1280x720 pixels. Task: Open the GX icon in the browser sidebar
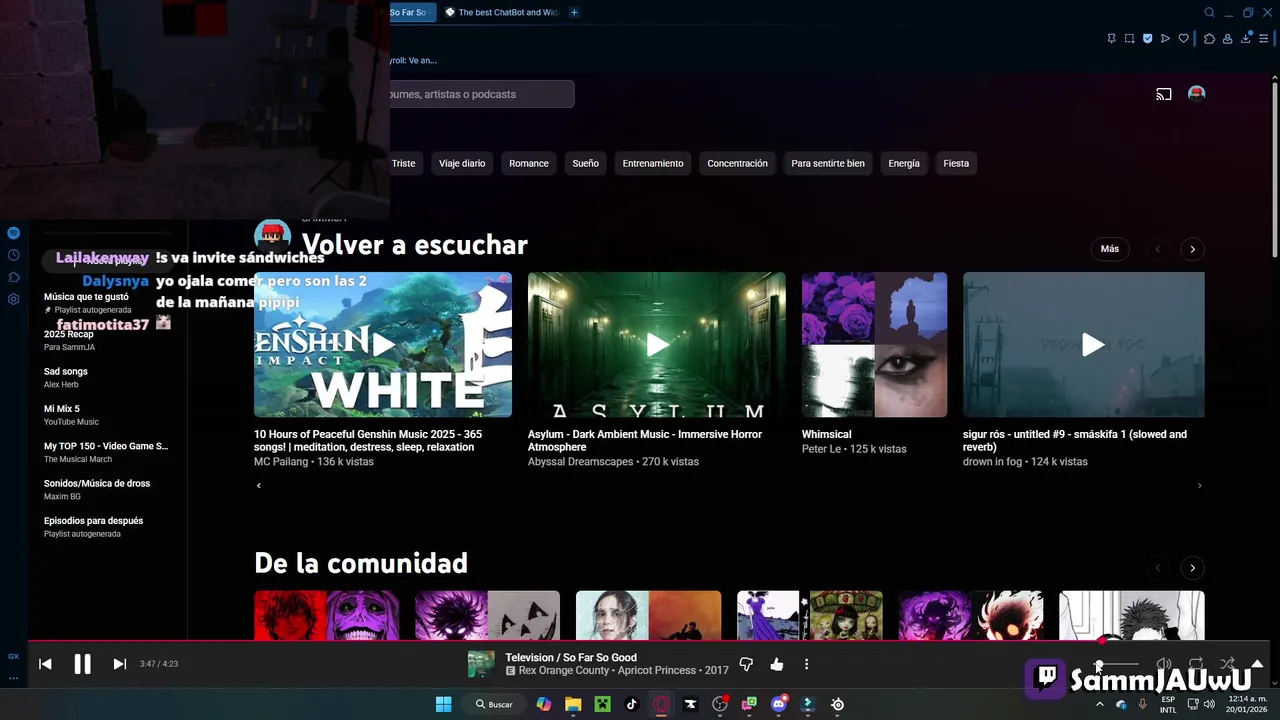click(13, 657)
